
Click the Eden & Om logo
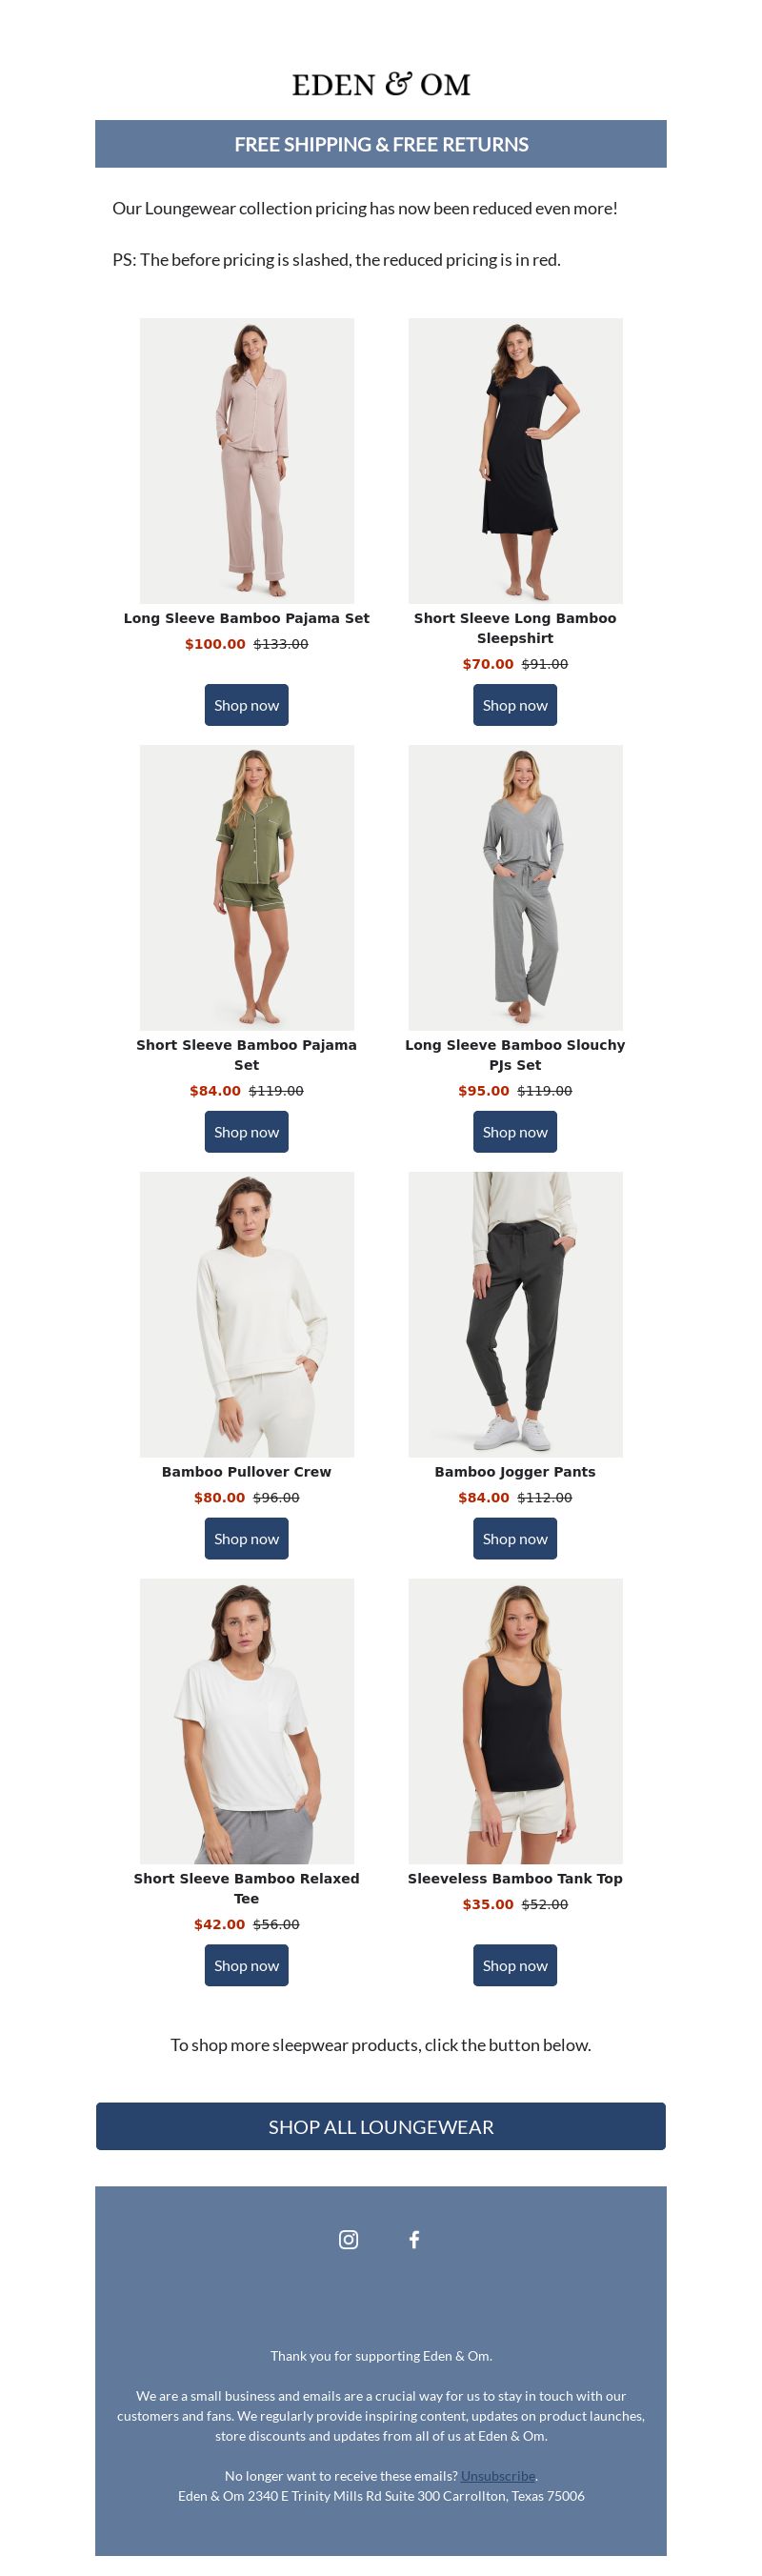coord(381,84)
